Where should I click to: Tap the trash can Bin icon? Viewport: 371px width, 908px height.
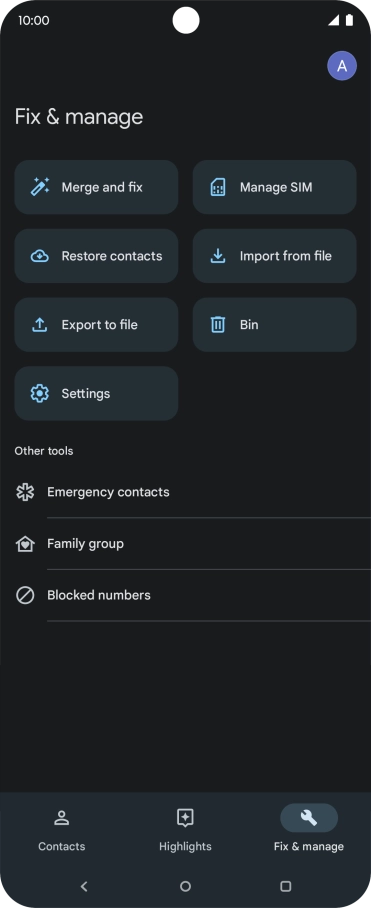[x=218, y=325]
